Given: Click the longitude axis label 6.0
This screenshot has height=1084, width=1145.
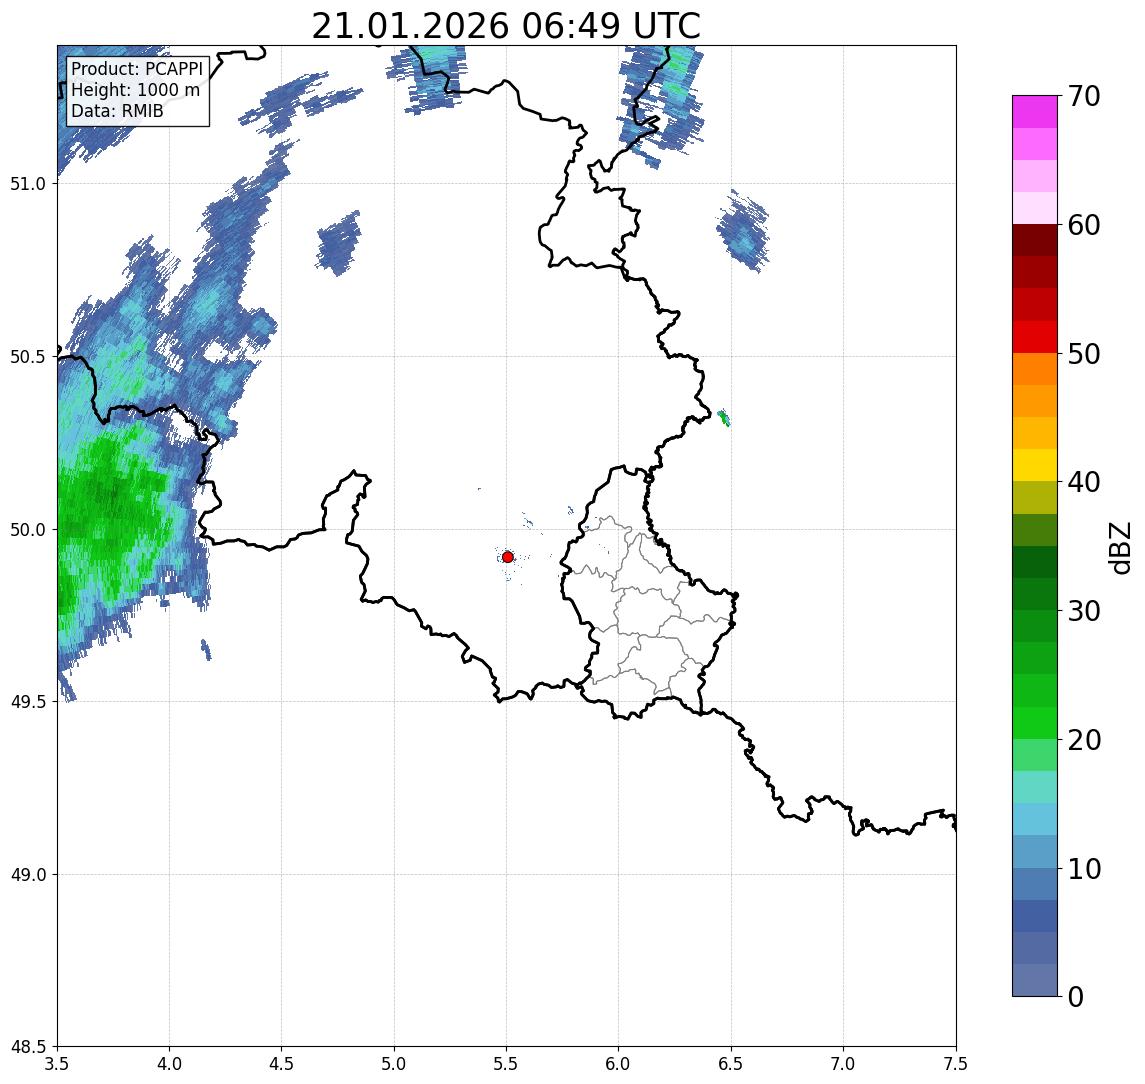Looking at the screenshot, I should pos(619,1064).
